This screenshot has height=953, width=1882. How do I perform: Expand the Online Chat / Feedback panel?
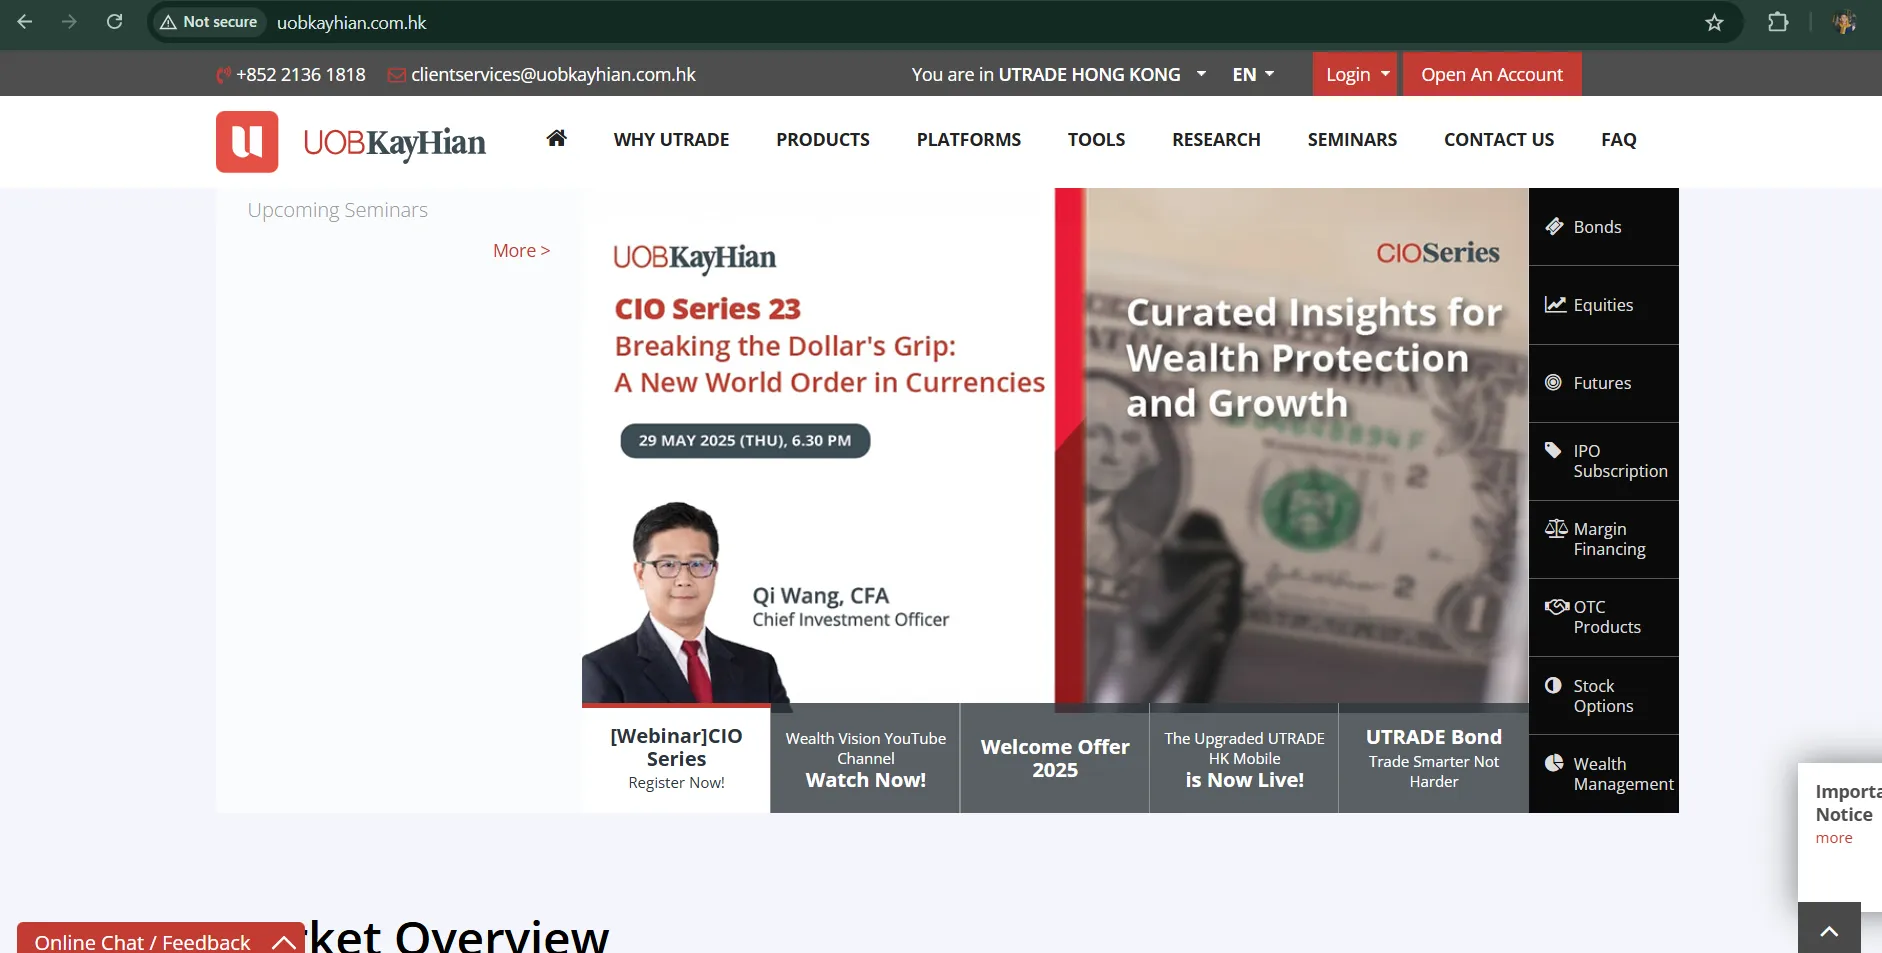point(161,938)
